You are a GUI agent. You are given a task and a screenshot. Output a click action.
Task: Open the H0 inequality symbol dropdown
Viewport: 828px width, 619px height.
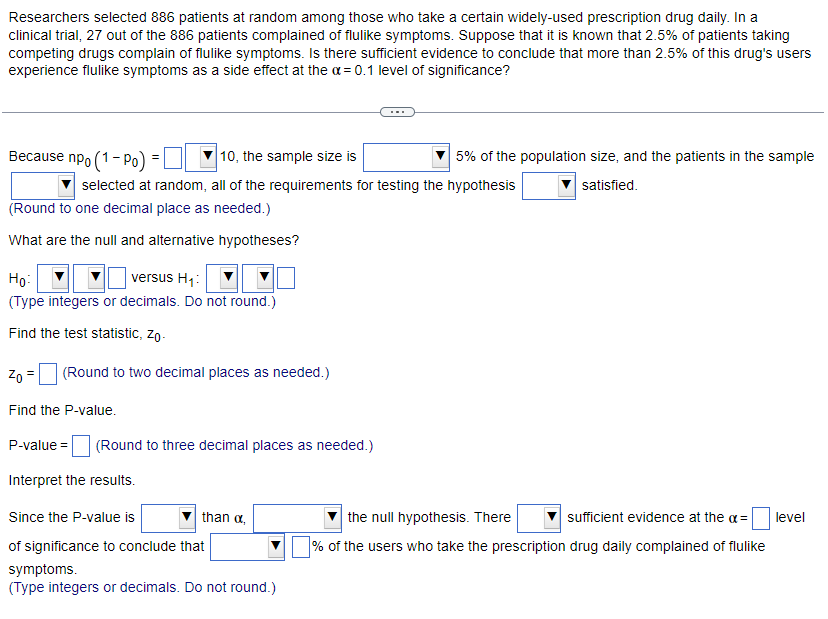90,277
